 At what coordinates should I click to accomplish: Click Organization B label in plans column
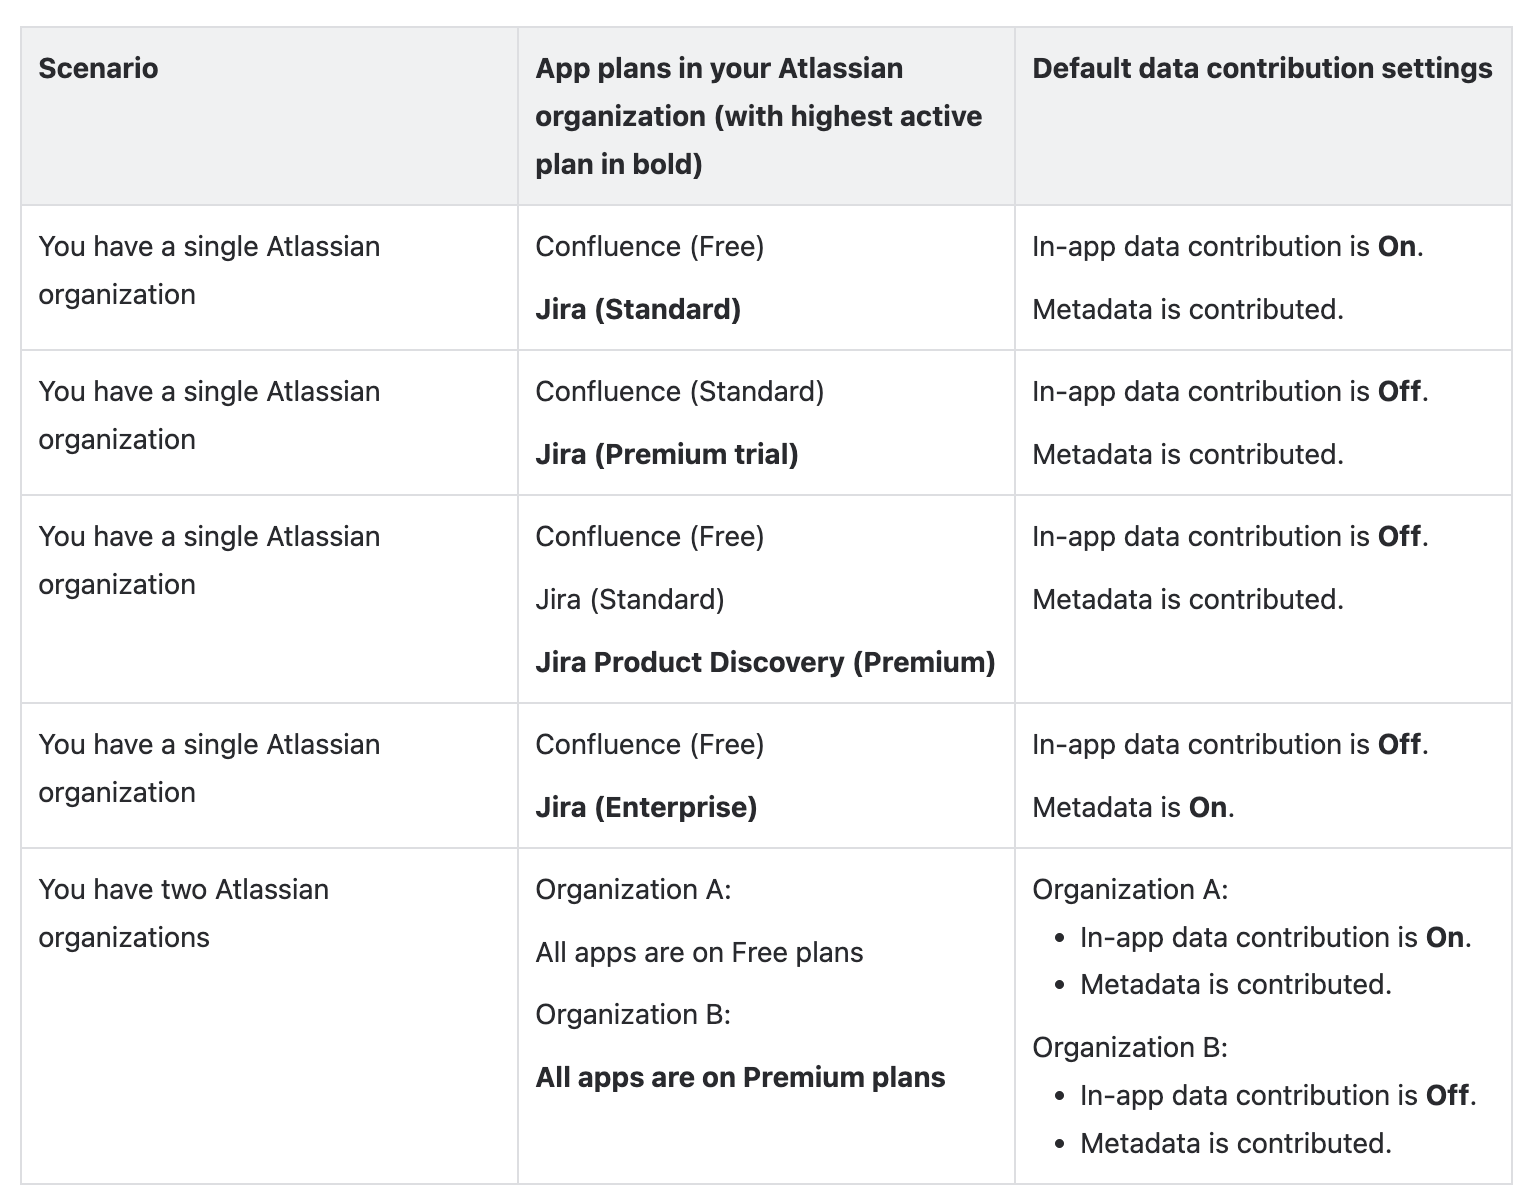(x=633, y=1014)
